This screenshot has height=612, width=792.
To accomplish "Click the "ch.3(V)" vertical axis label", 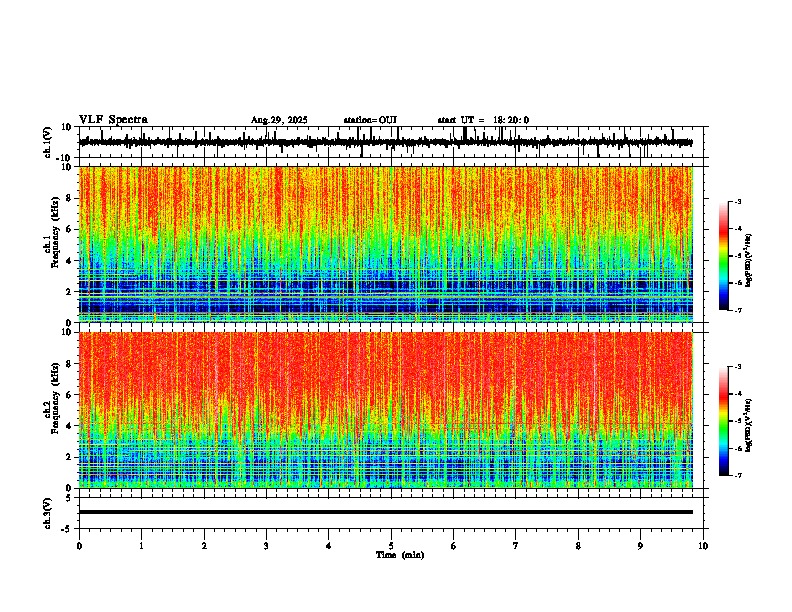I will 48,513.
